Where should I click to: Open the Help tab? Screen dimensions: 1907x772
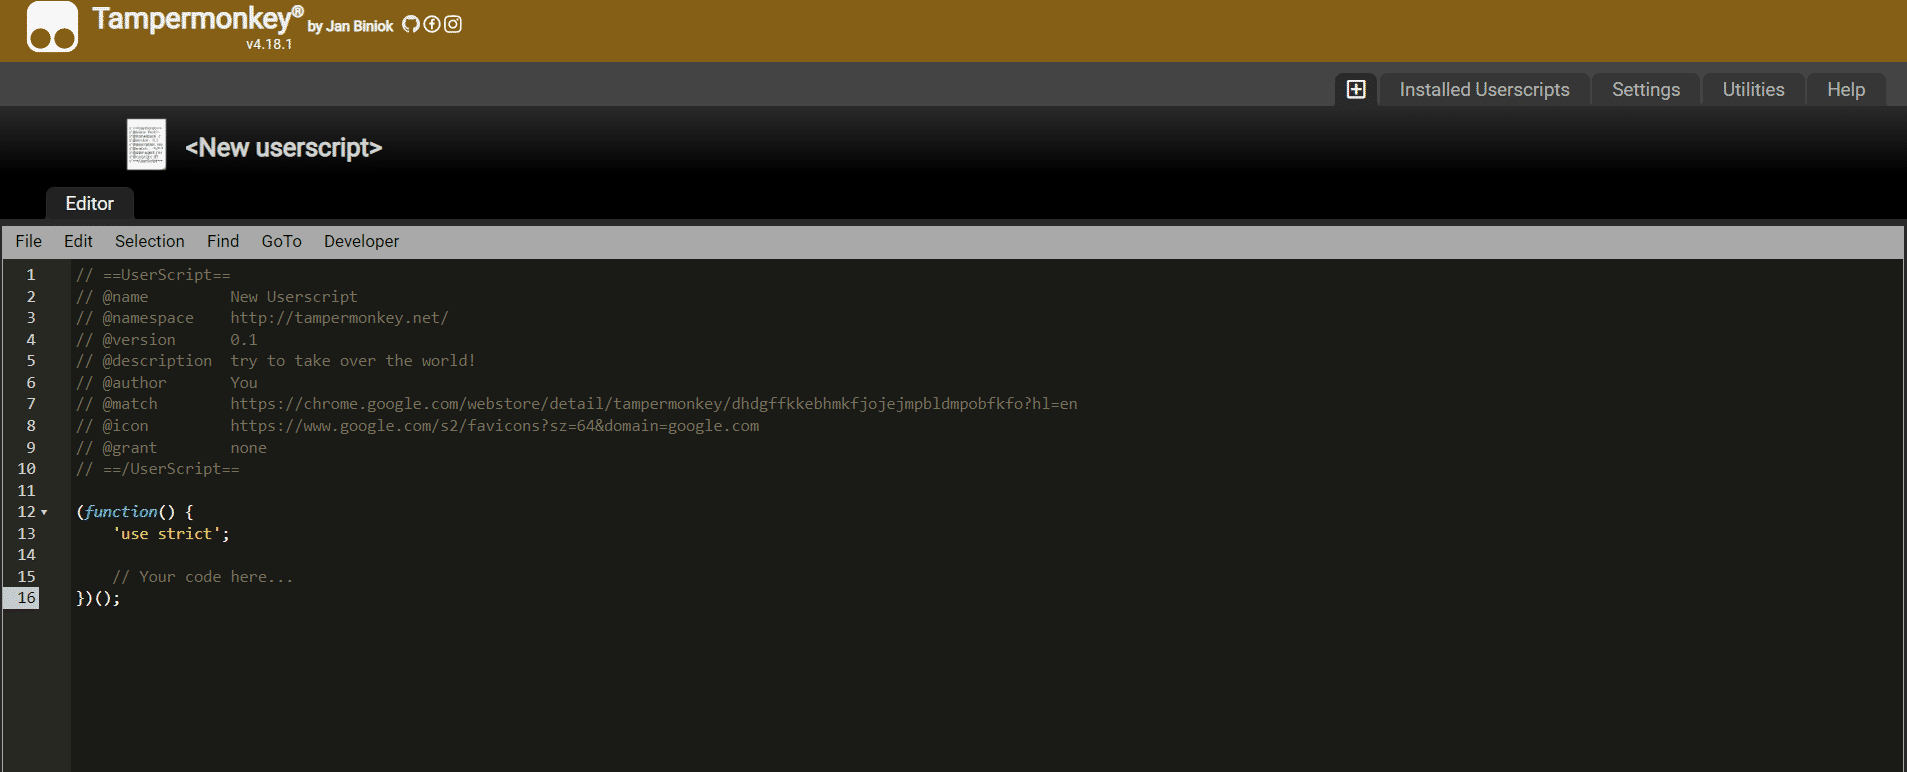pyautogui.click(x=1846, y=89)
